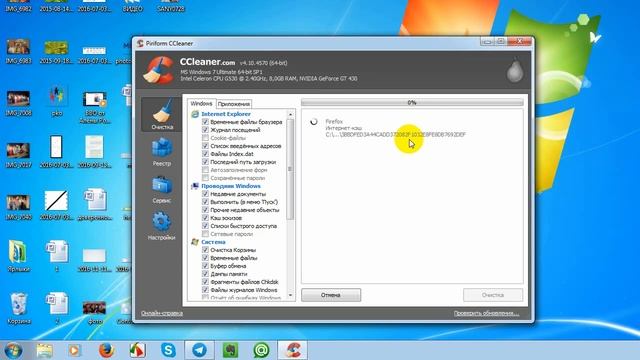Toggle Временные файлы under Система
The height and width of the screenshot is (360, 640).
pos(205,258)
